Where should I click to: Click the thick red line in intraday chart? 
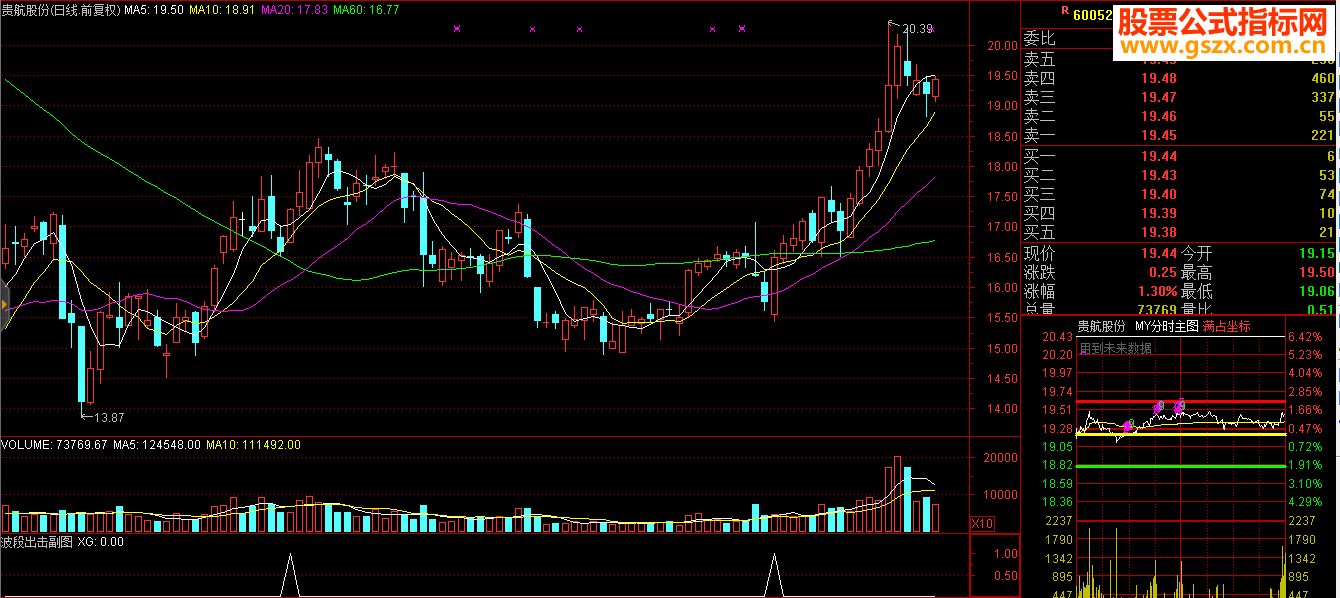tap(1180, 401)
